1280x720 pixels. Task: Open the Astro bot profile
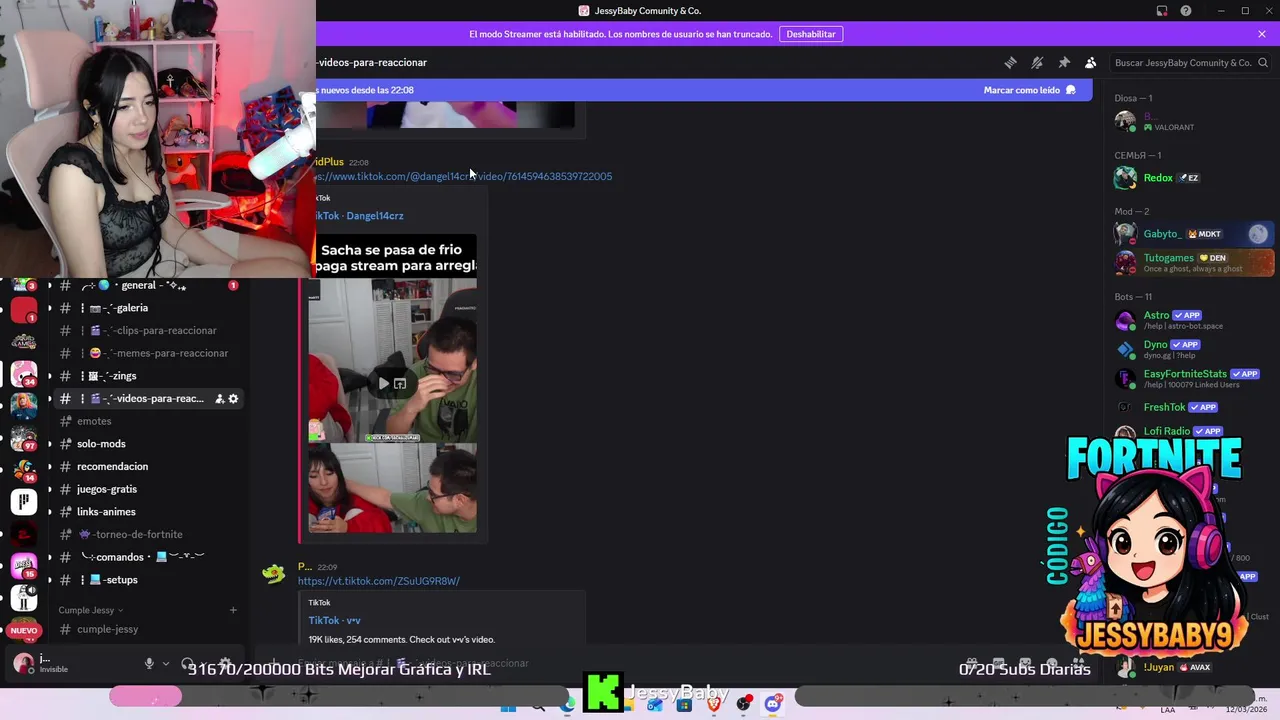[1193, 320]
